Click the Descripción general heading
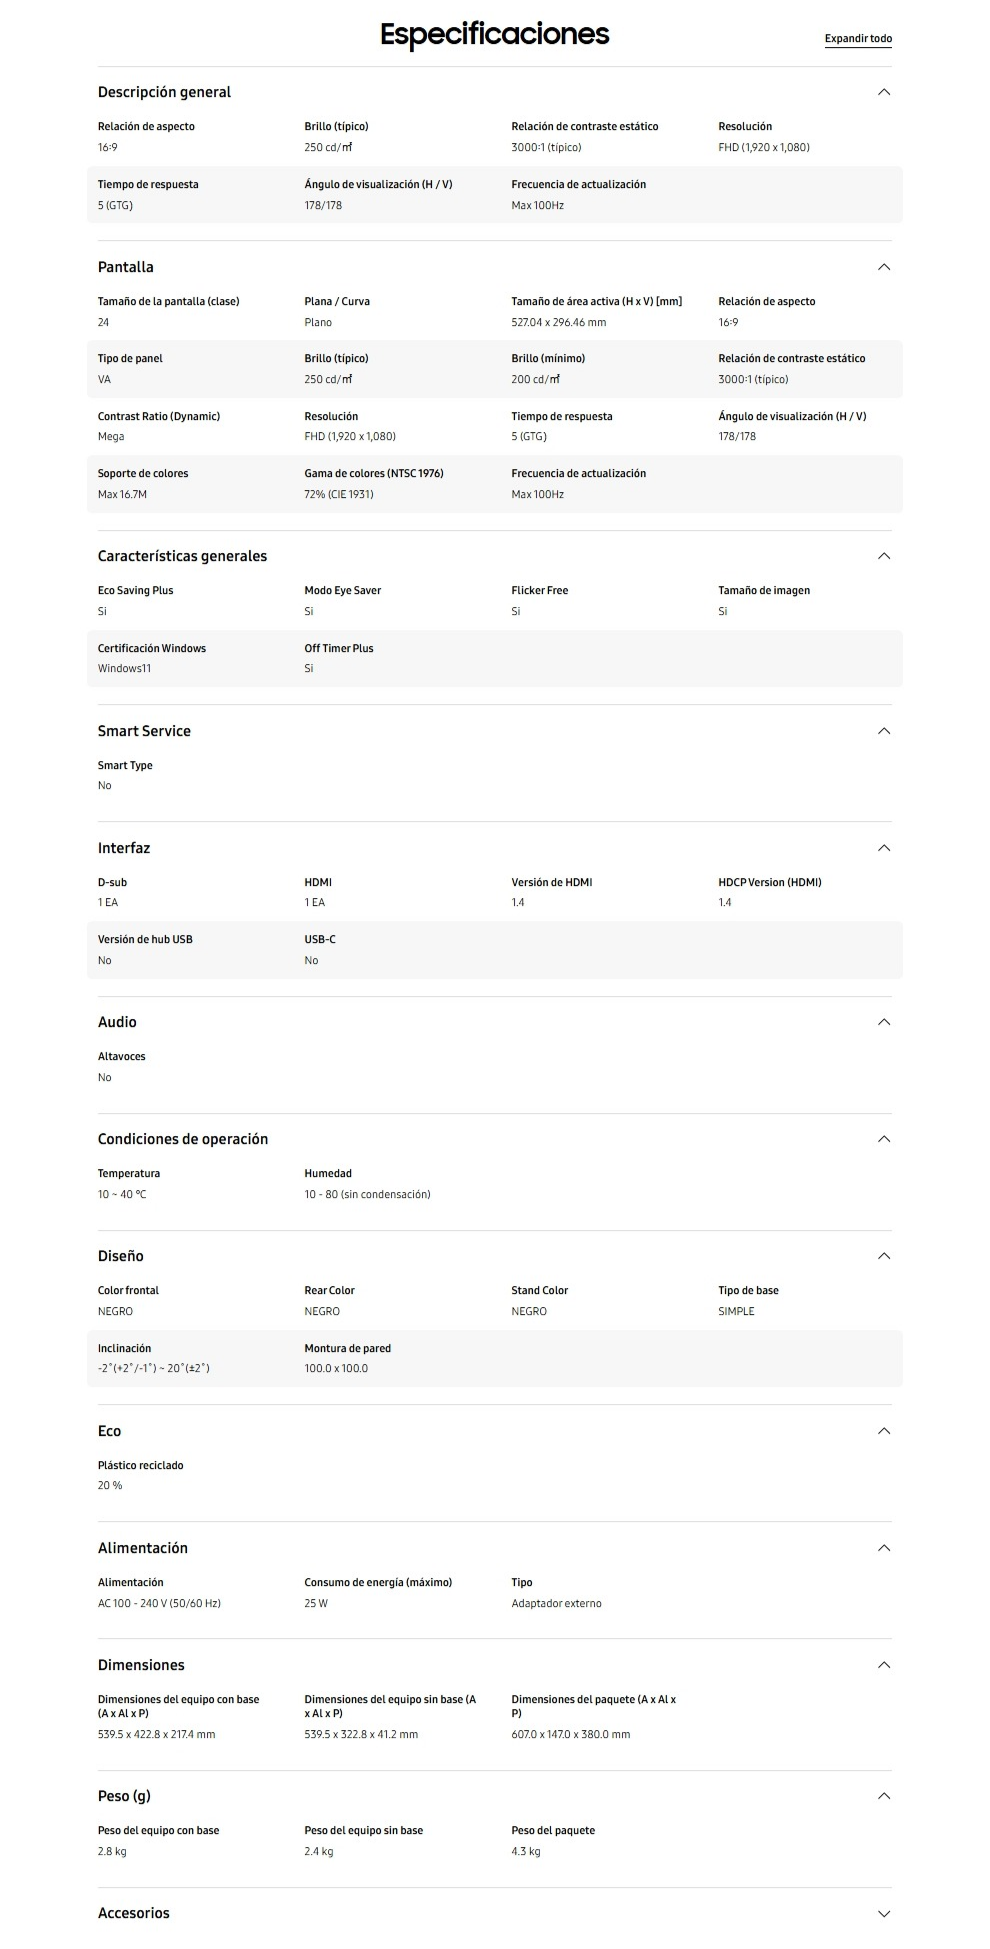The image size is (990, 1949). [x=164, y=92]
